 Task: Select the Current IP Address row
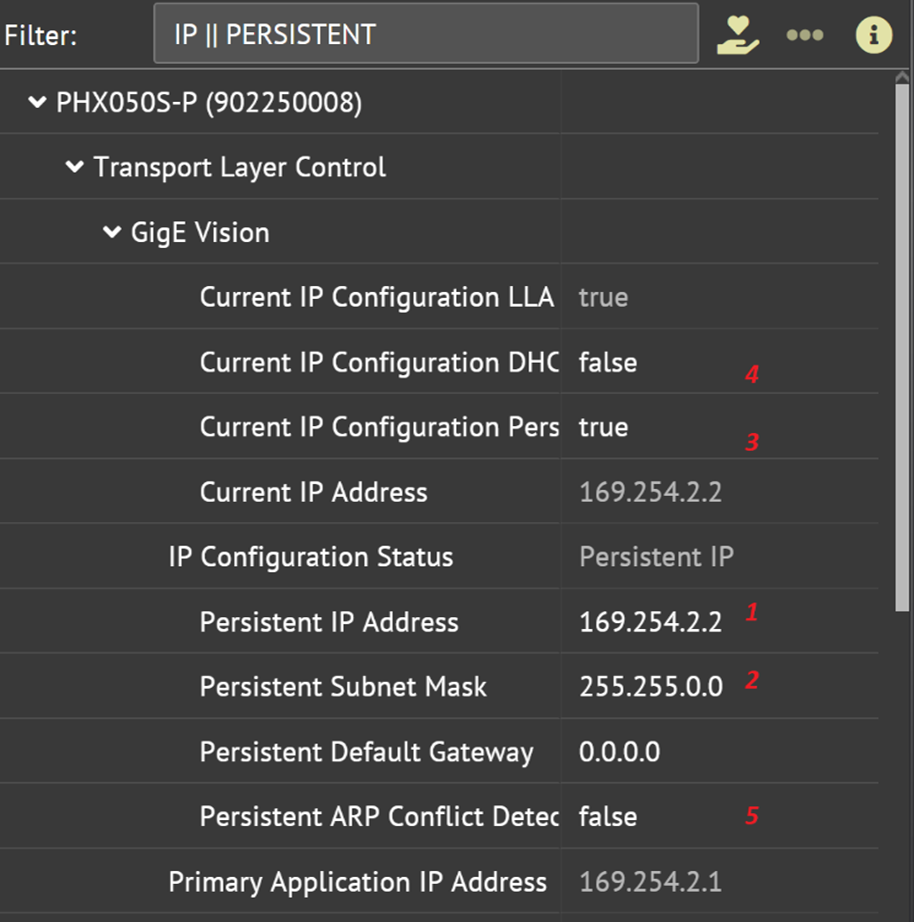coord(313,492)
